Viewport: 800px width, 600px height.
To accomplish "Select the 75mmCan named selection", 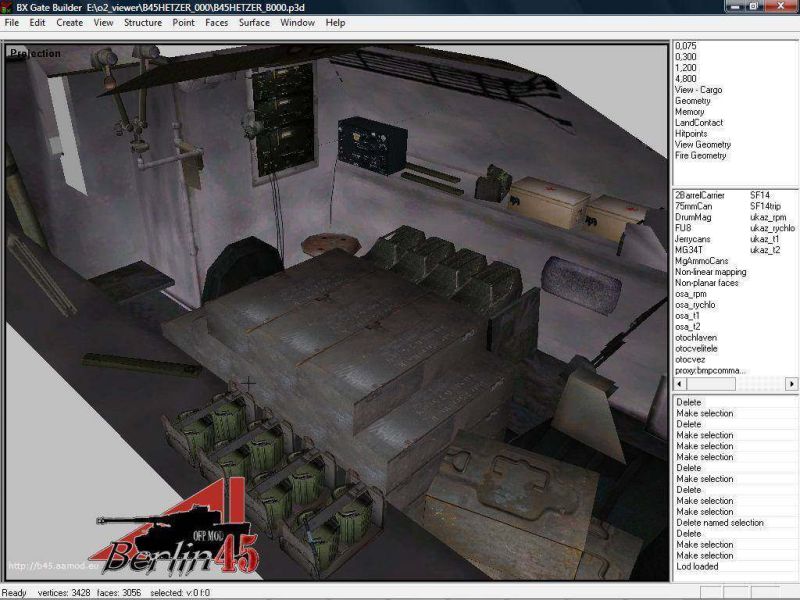I will 694,206.
